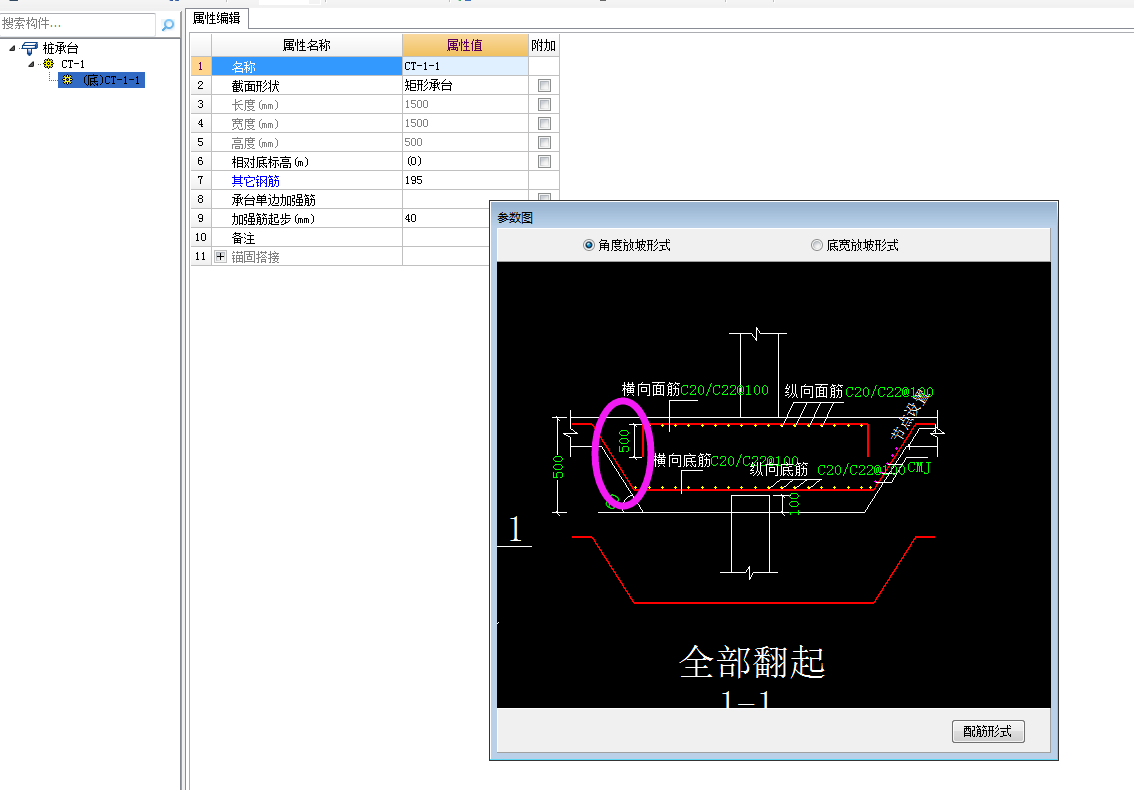Click the 其它钢筋 value 195
This screenshot has width=1134, height=790.
465,180
